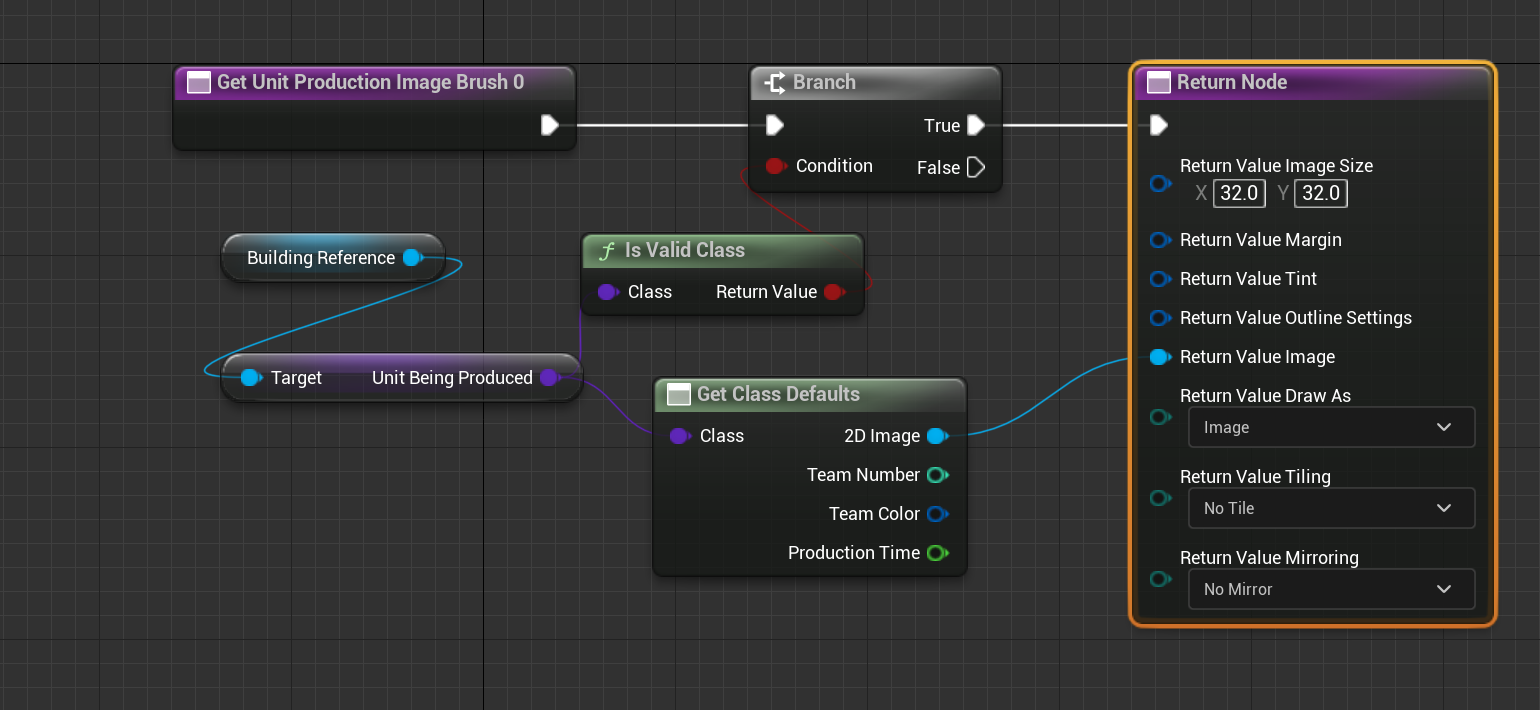The image size is (1540, 710).
Task: Click the Image Size X value field
Action: pyautogui.click(x=1239, y=193)
